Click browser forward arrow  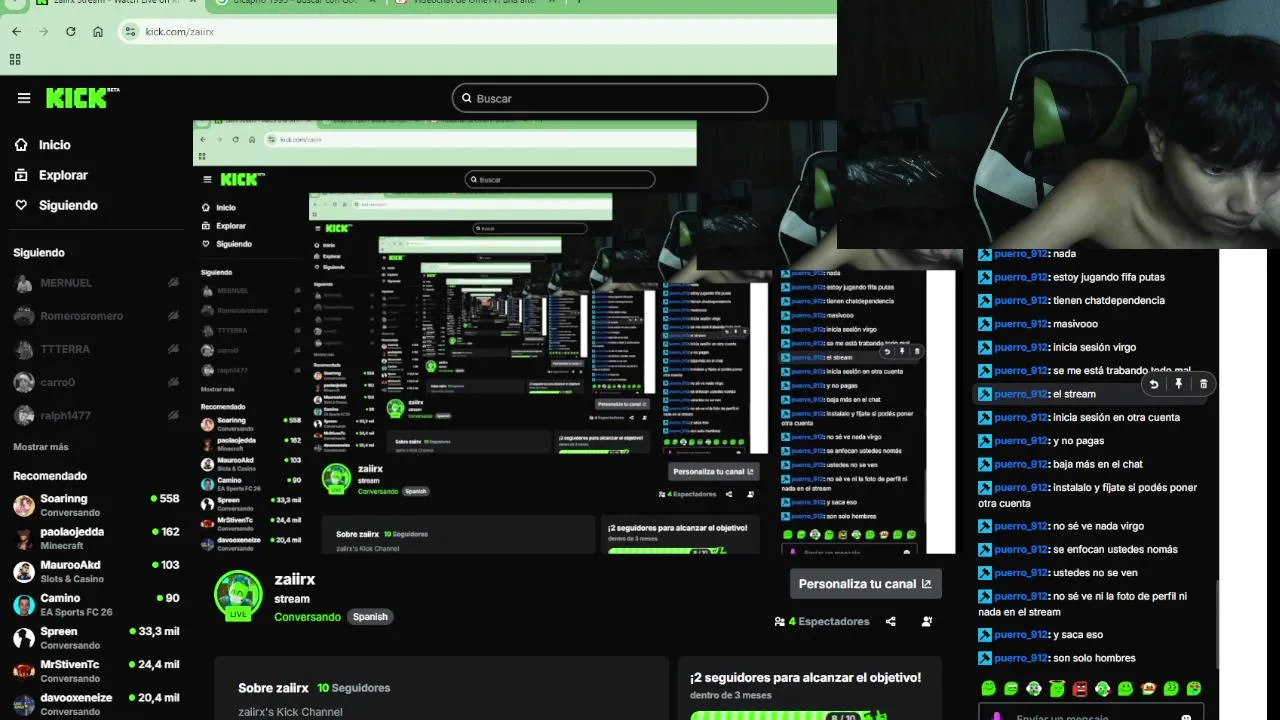click(x=43, y=32)
